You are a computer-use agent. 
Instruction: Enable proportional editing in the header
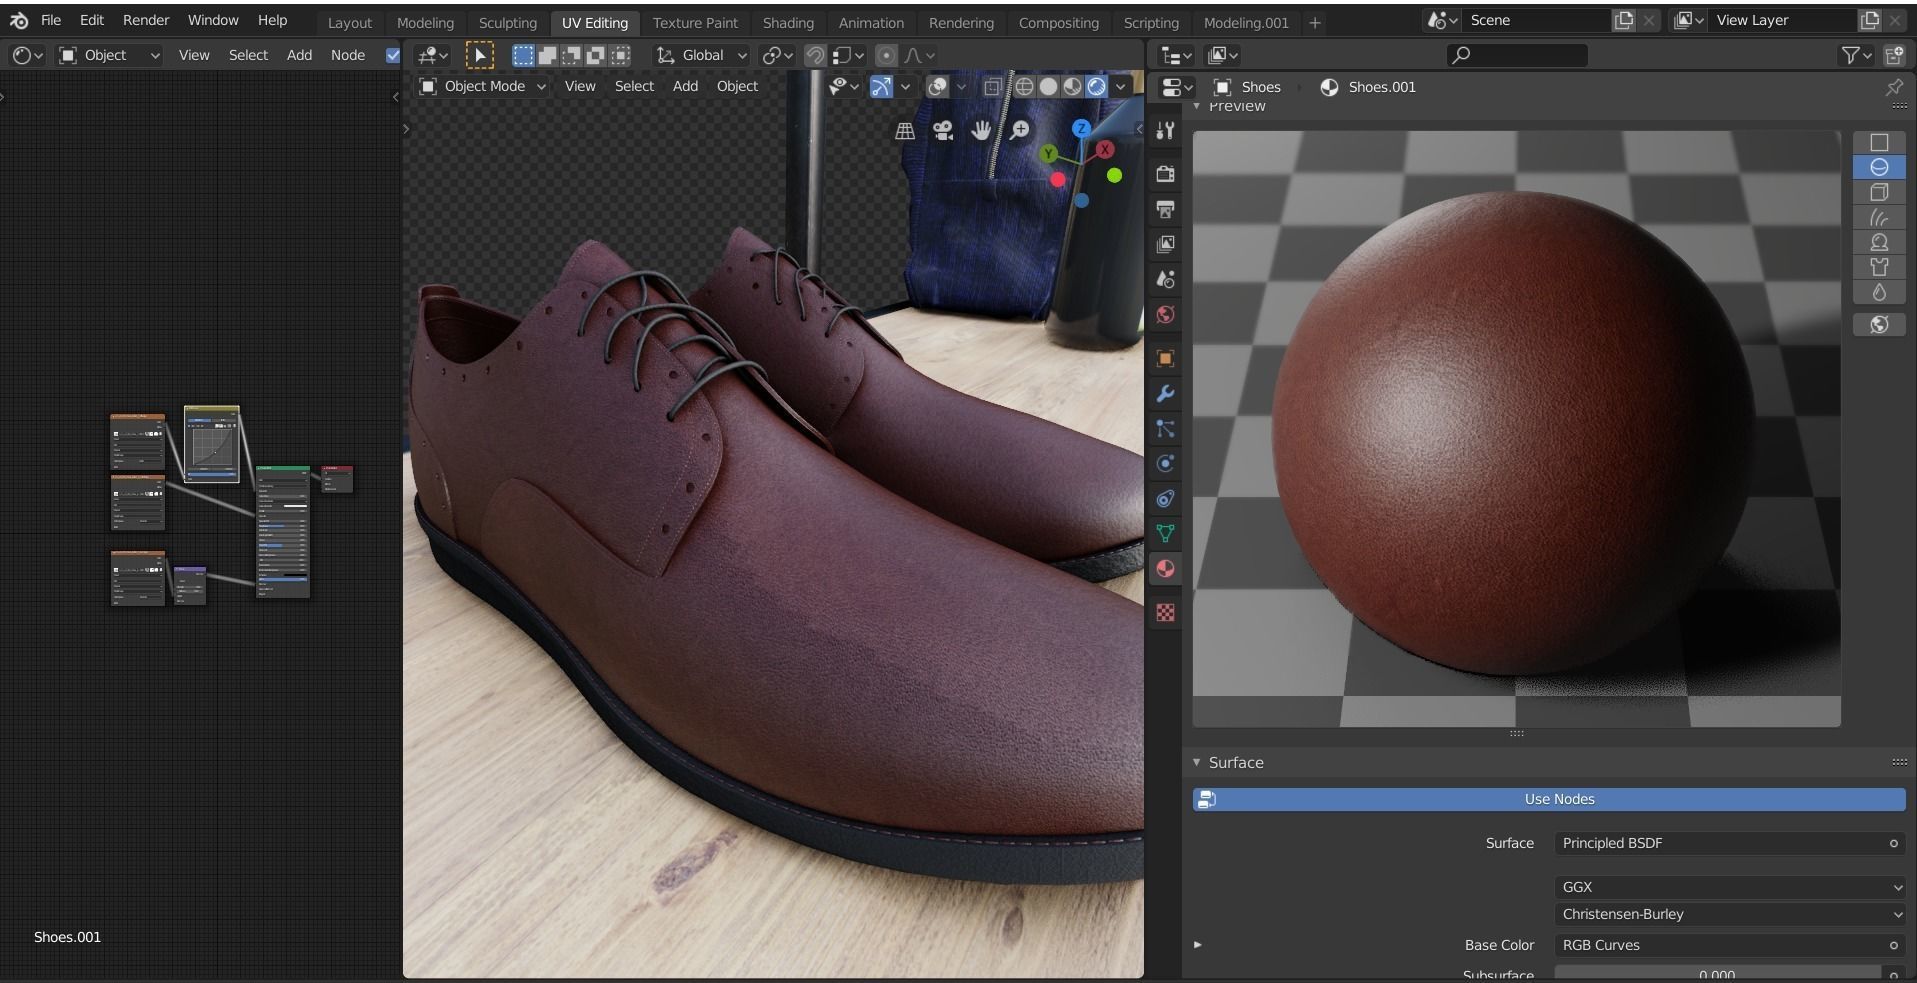point(886,55)
